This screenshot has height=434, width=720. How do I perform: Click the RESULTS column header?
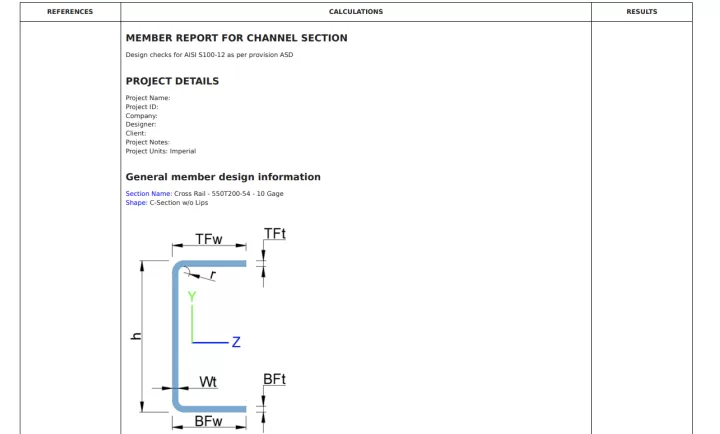point(641,12)
